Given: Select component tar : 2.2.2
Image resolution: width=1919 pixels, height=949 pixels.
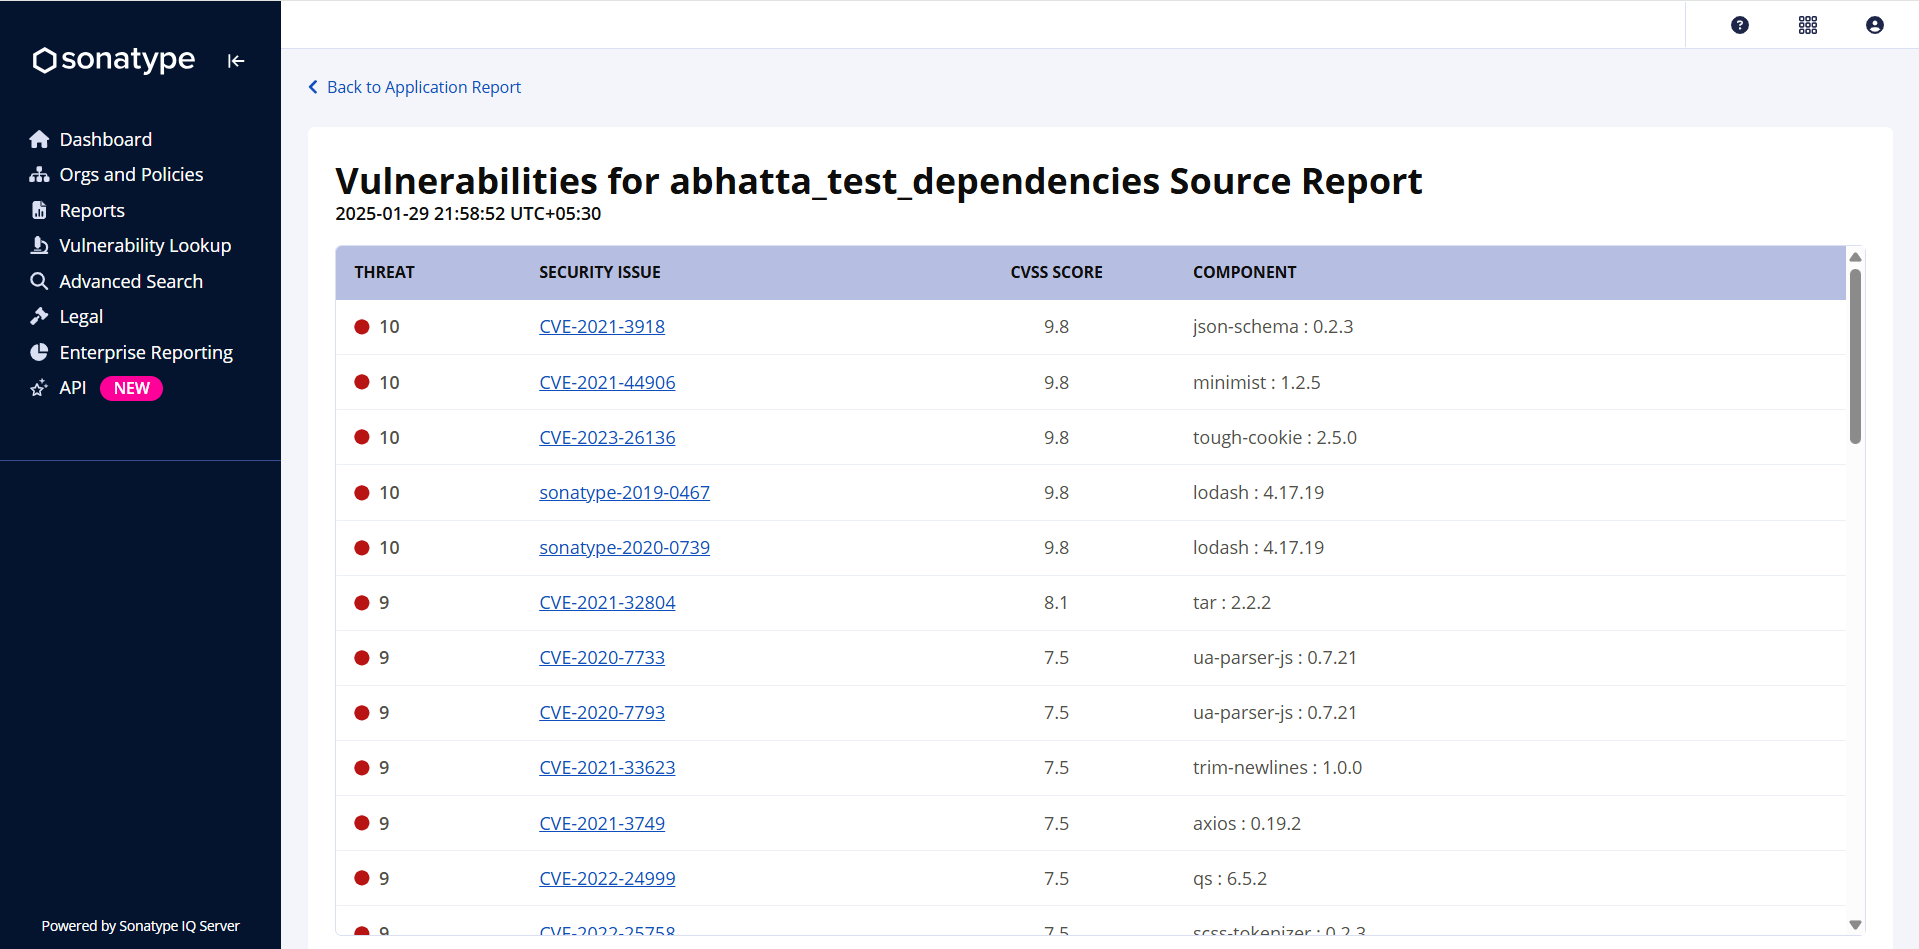Looking at the screenshot, I should tap(1232, 602).
